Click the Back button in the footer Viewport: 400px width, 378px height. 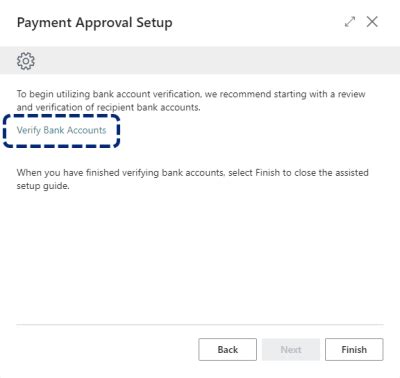coord(228,349)
